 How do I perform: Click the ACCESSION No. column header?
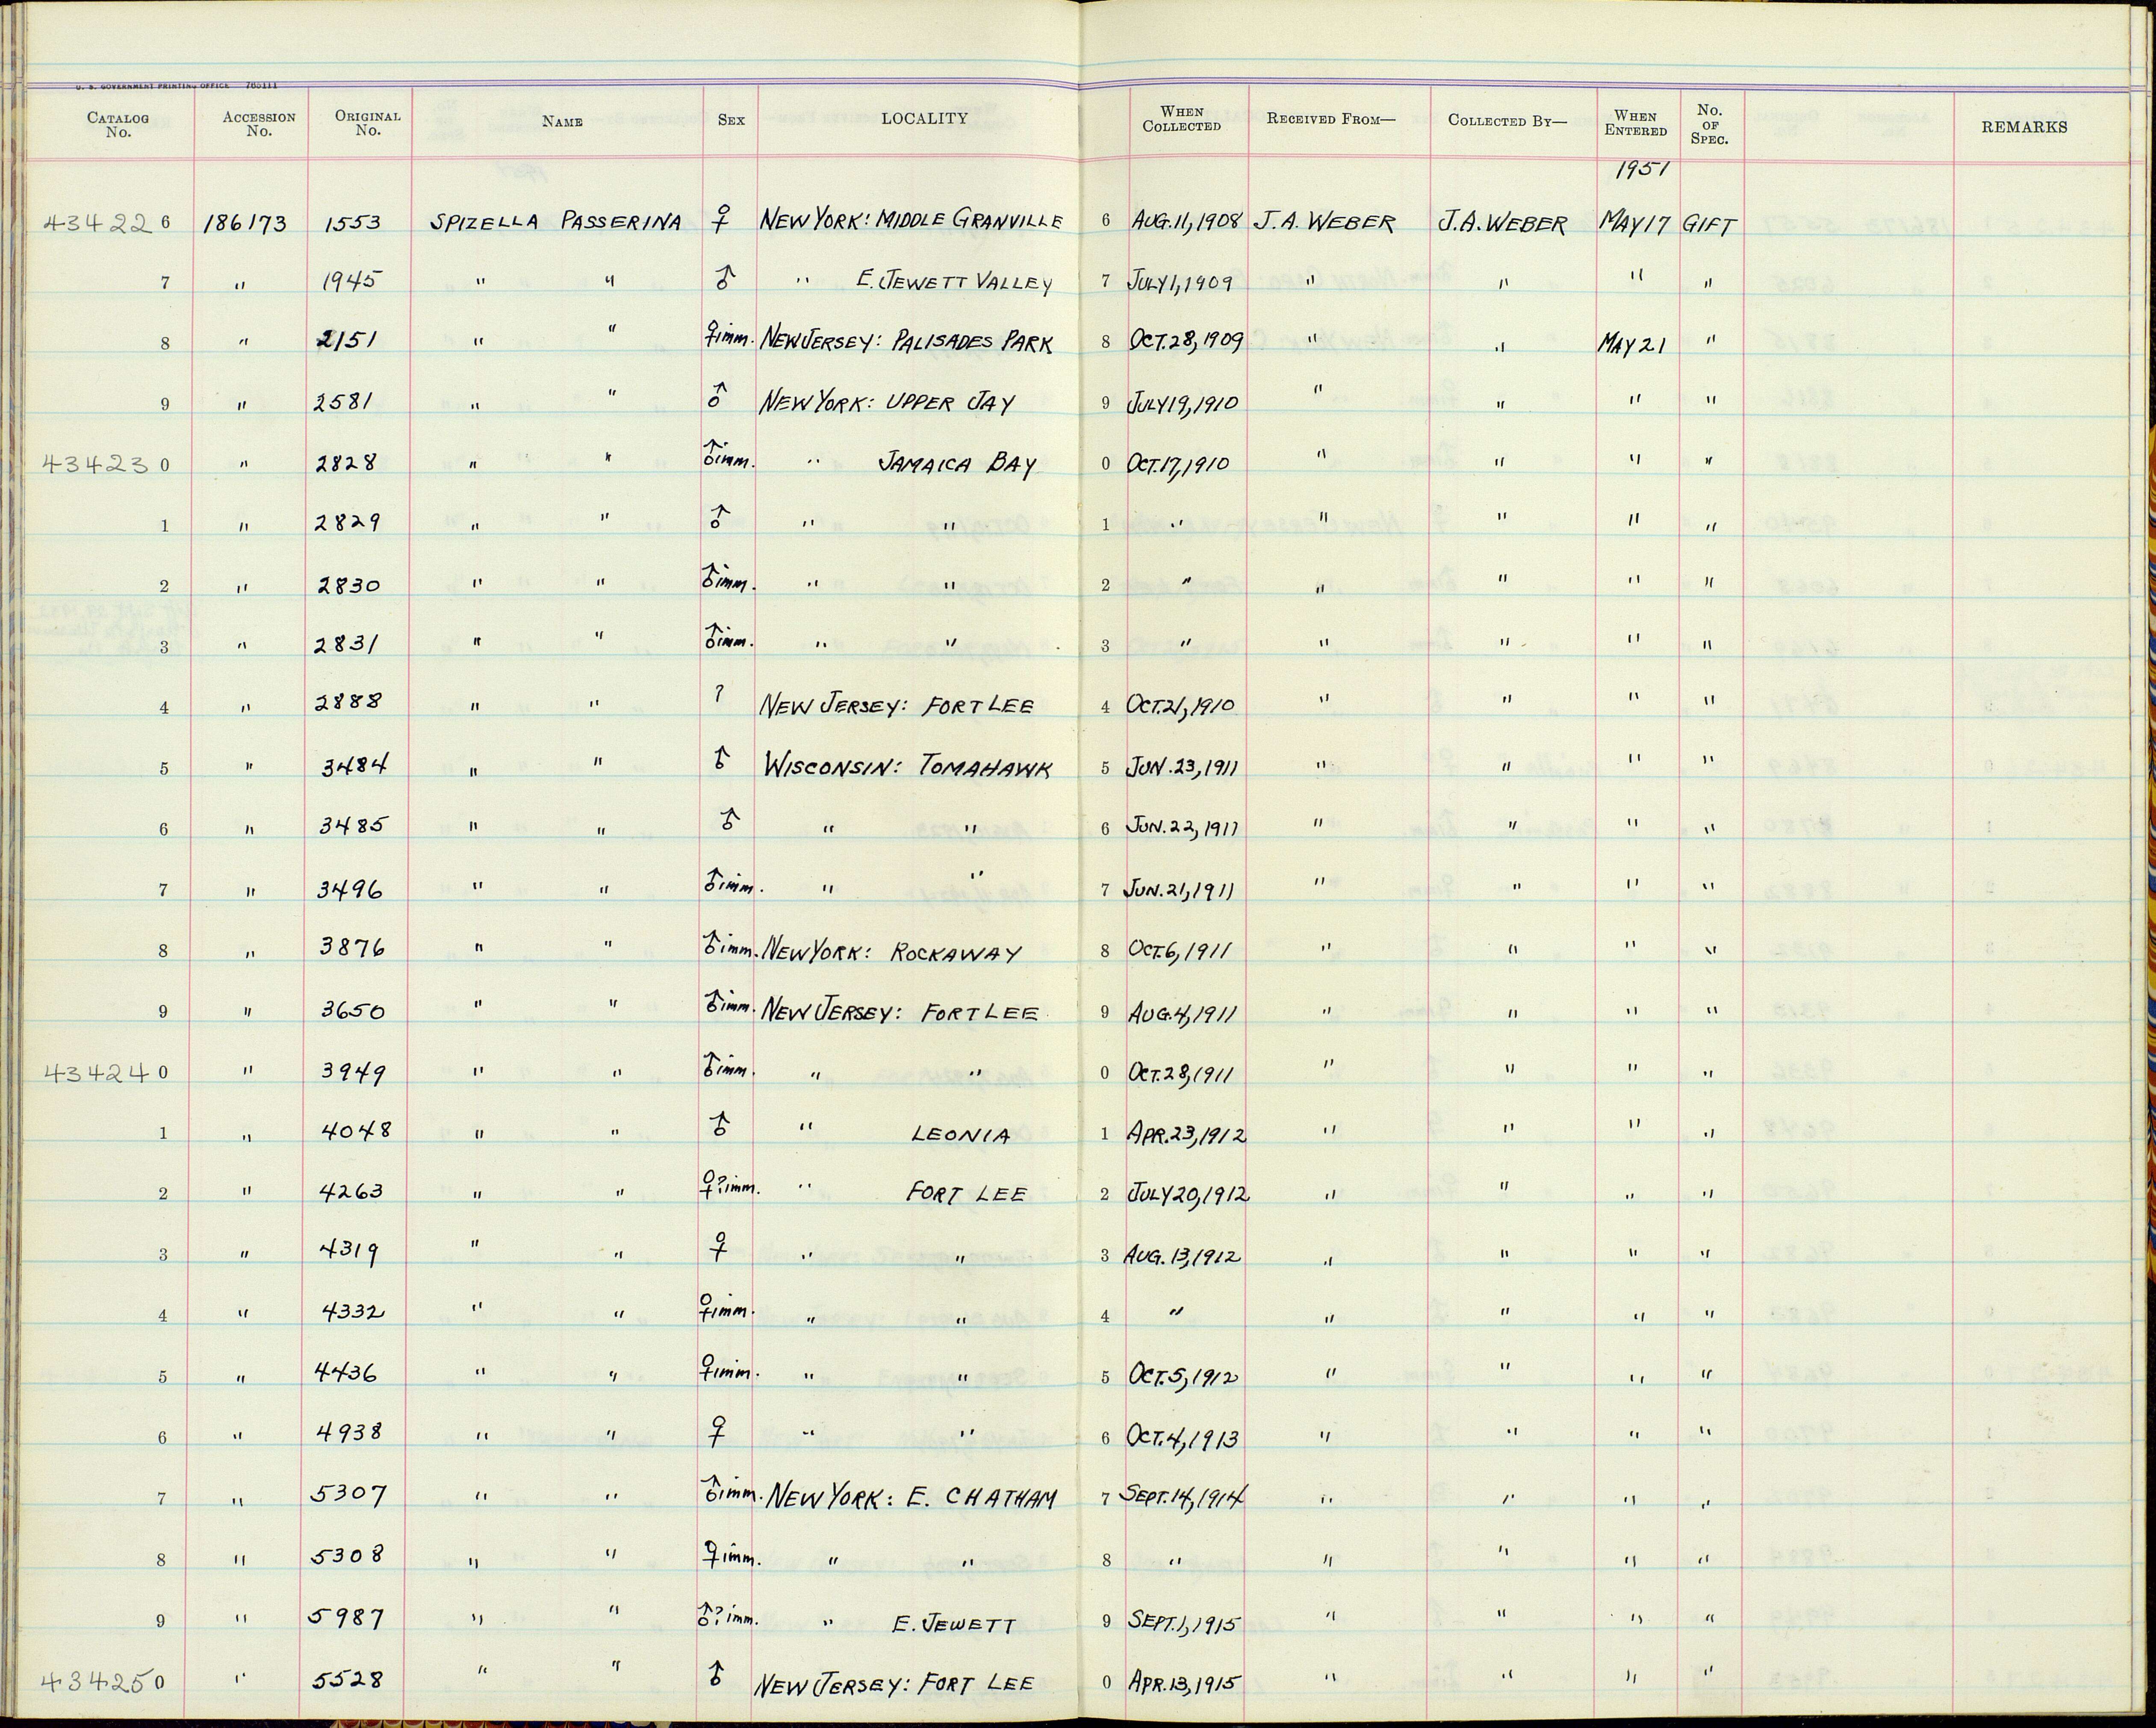click(x=259, y=124)
